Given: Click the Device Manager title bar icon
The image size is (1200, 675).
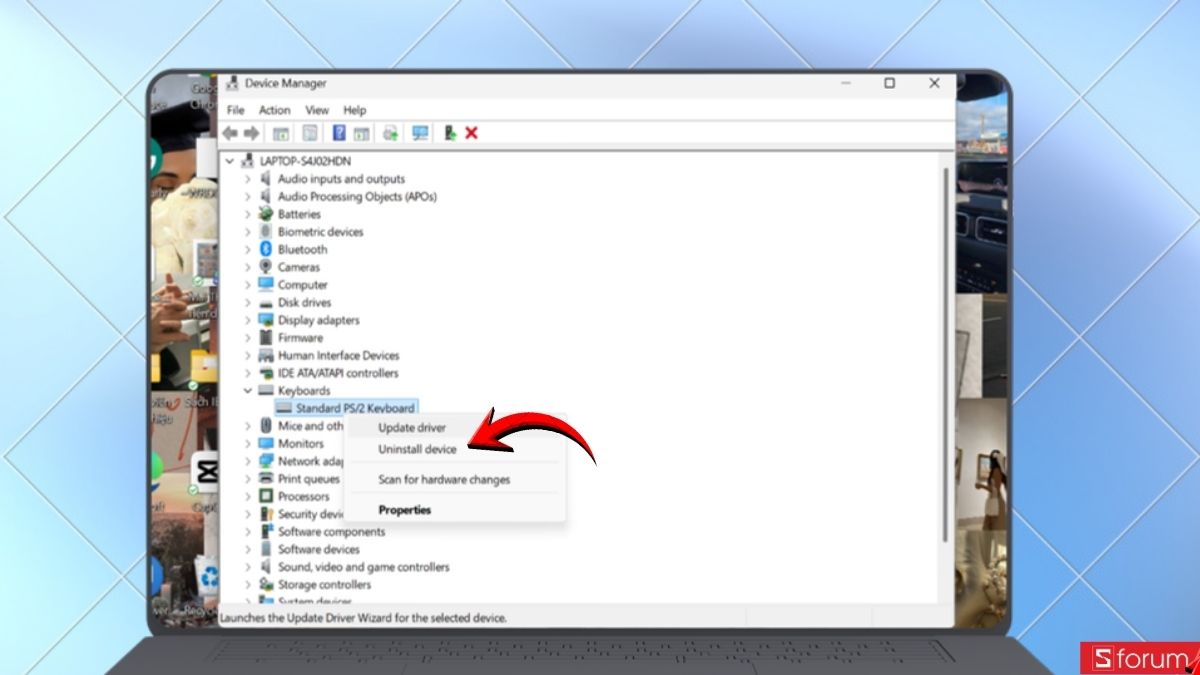Looking at the screenshot, I should [232, 83].
